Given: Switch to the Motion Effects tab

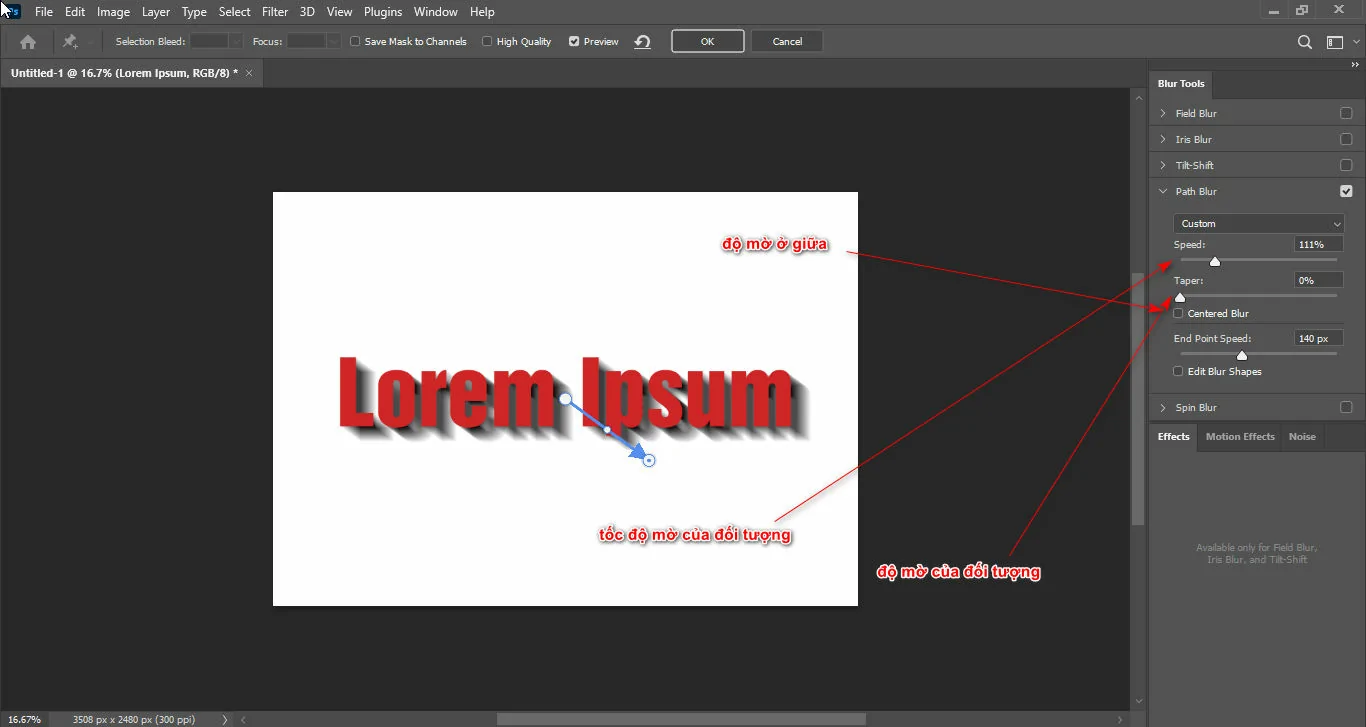Looking at the screenshot, I should (1239, 436).
